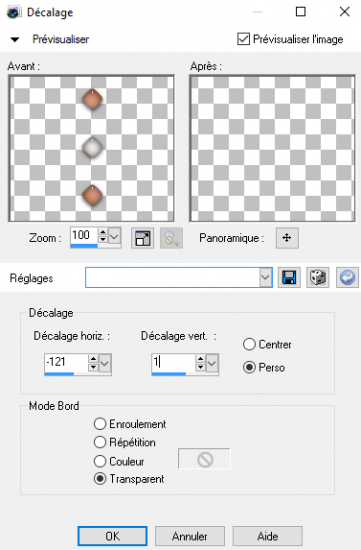The image size is (361, 550).
Task: Open the Réglages presets dropdown
Action: coord(266,278)
